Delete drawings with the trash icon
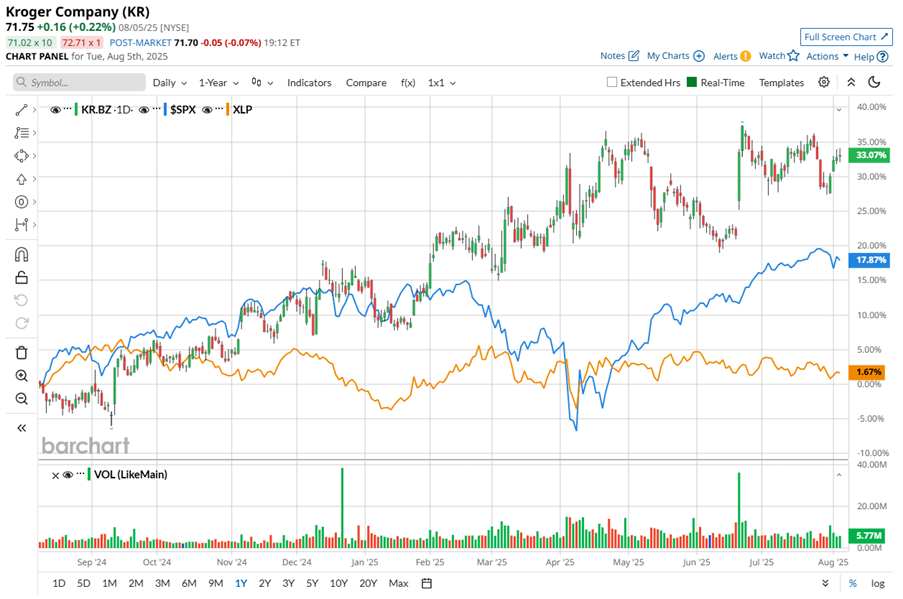The height and width of the screenshot is (599, 903). click(x=21, y=352)
